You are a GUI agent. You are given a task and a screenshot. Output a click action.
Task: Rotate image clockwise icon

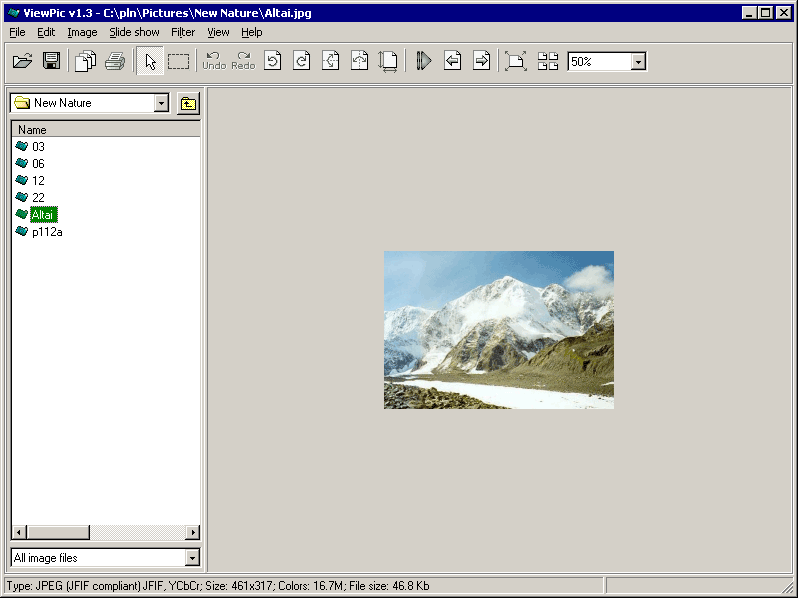pyautogui.click(x=302, y=61)
